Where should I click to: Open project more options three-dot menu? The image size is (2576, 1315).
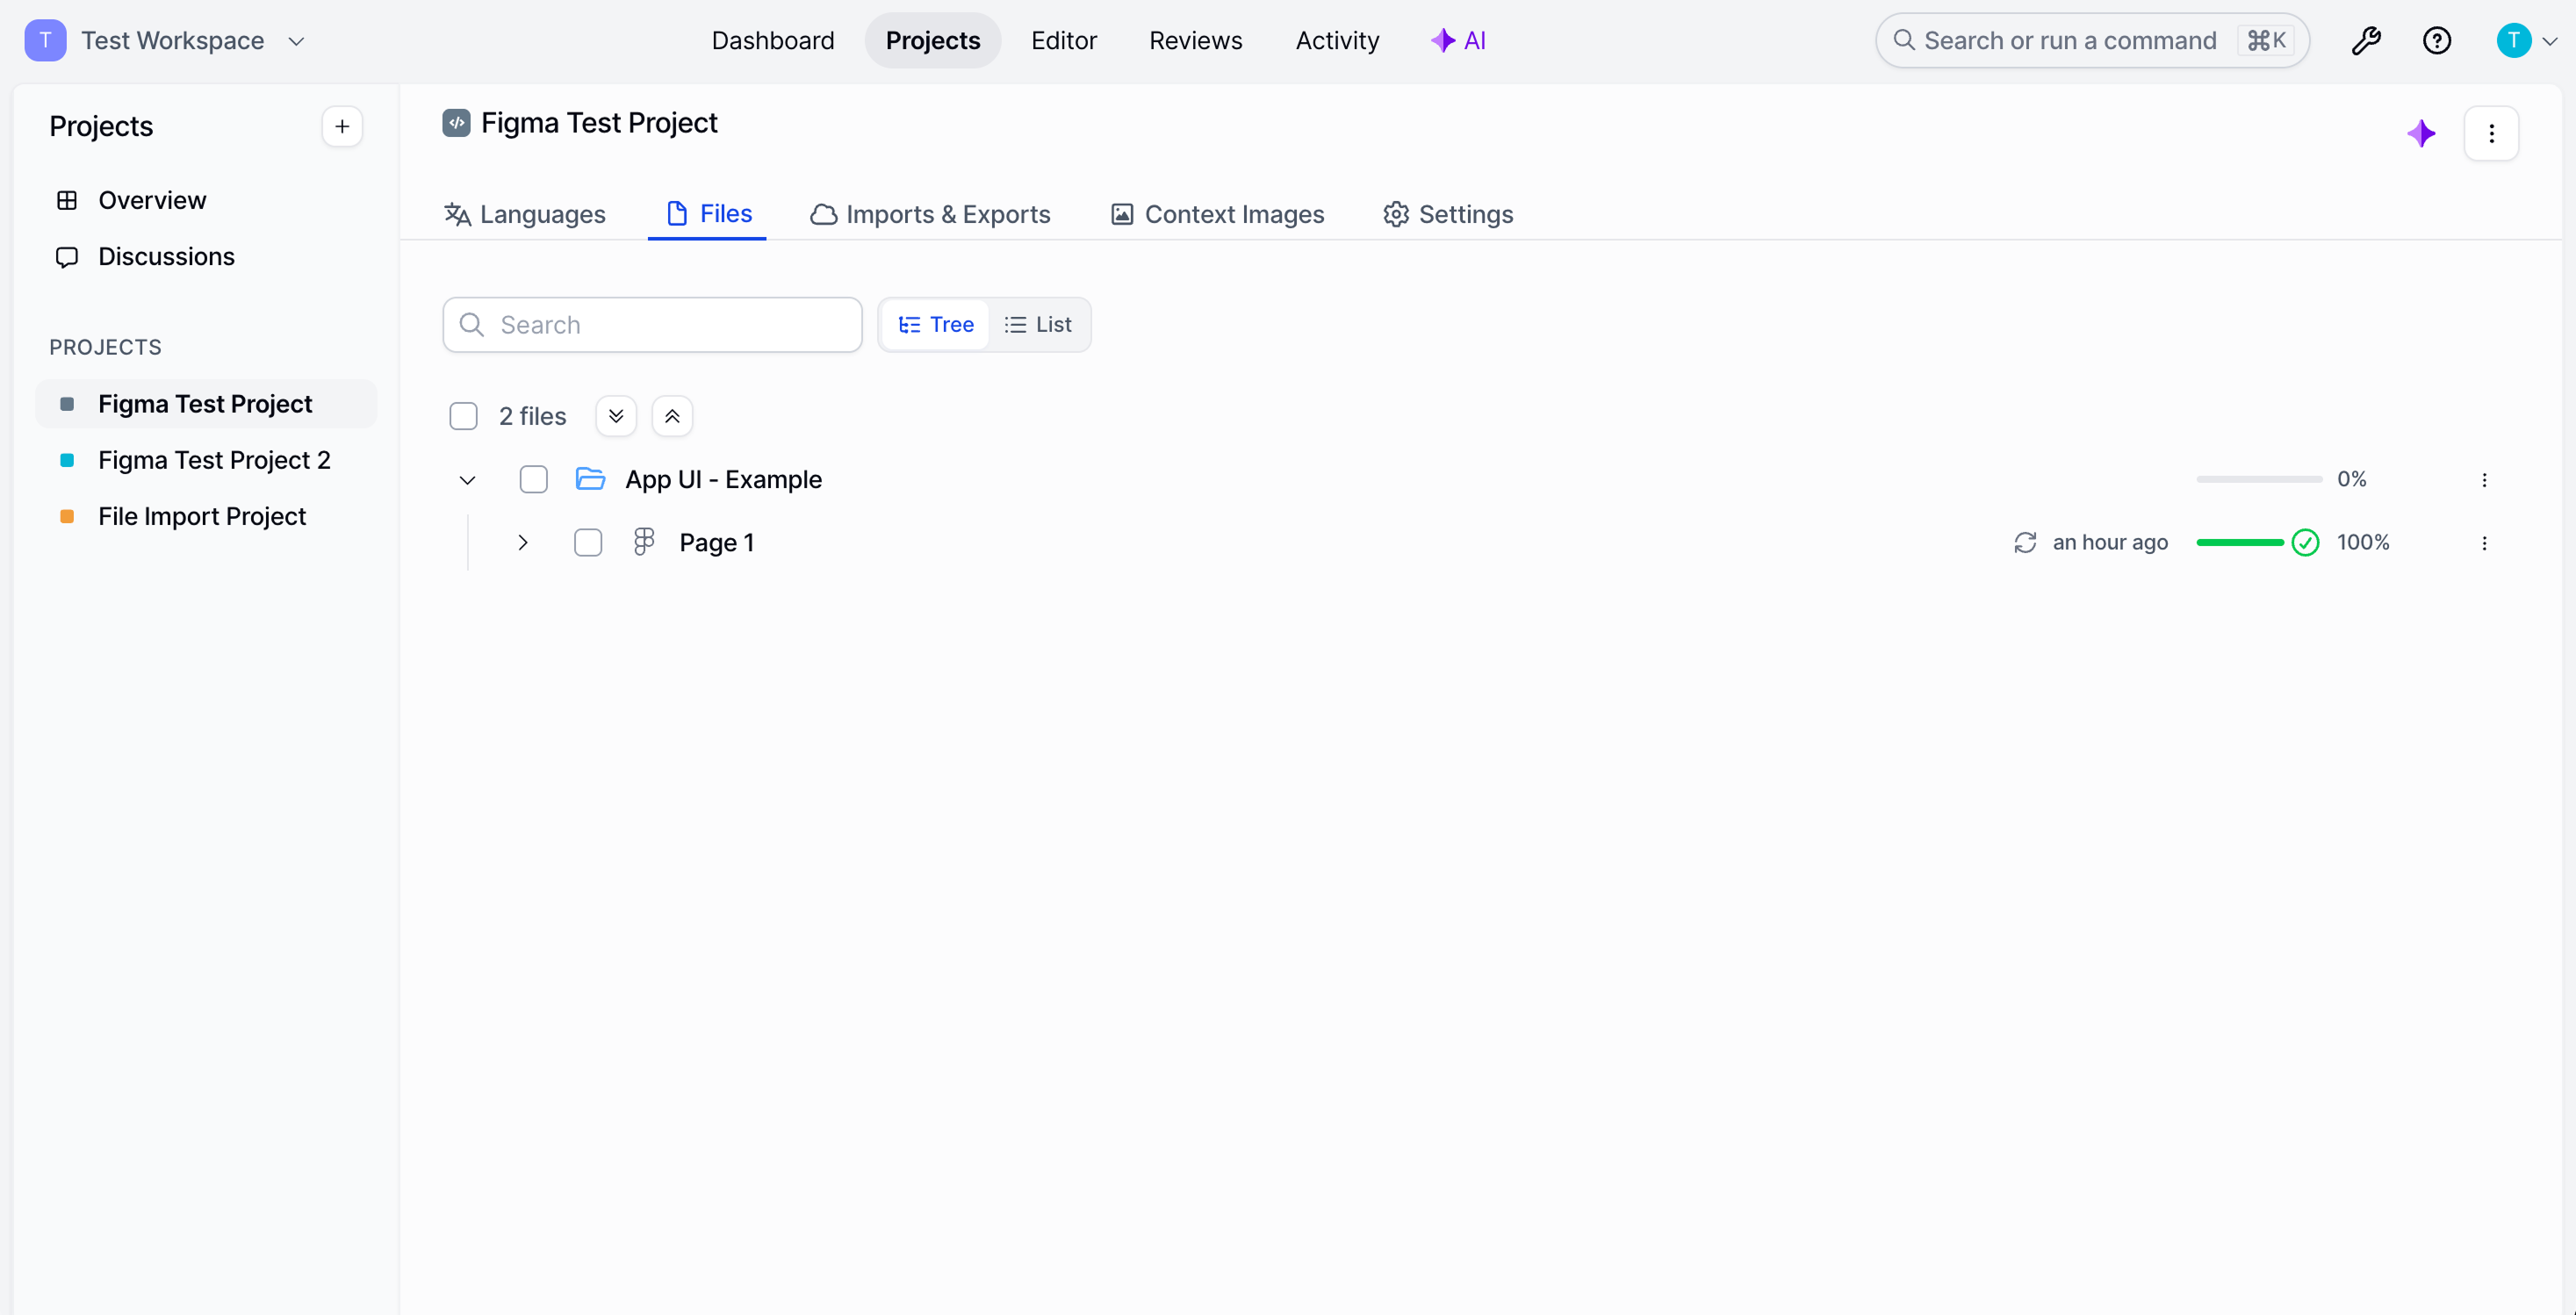(2492, 134)
